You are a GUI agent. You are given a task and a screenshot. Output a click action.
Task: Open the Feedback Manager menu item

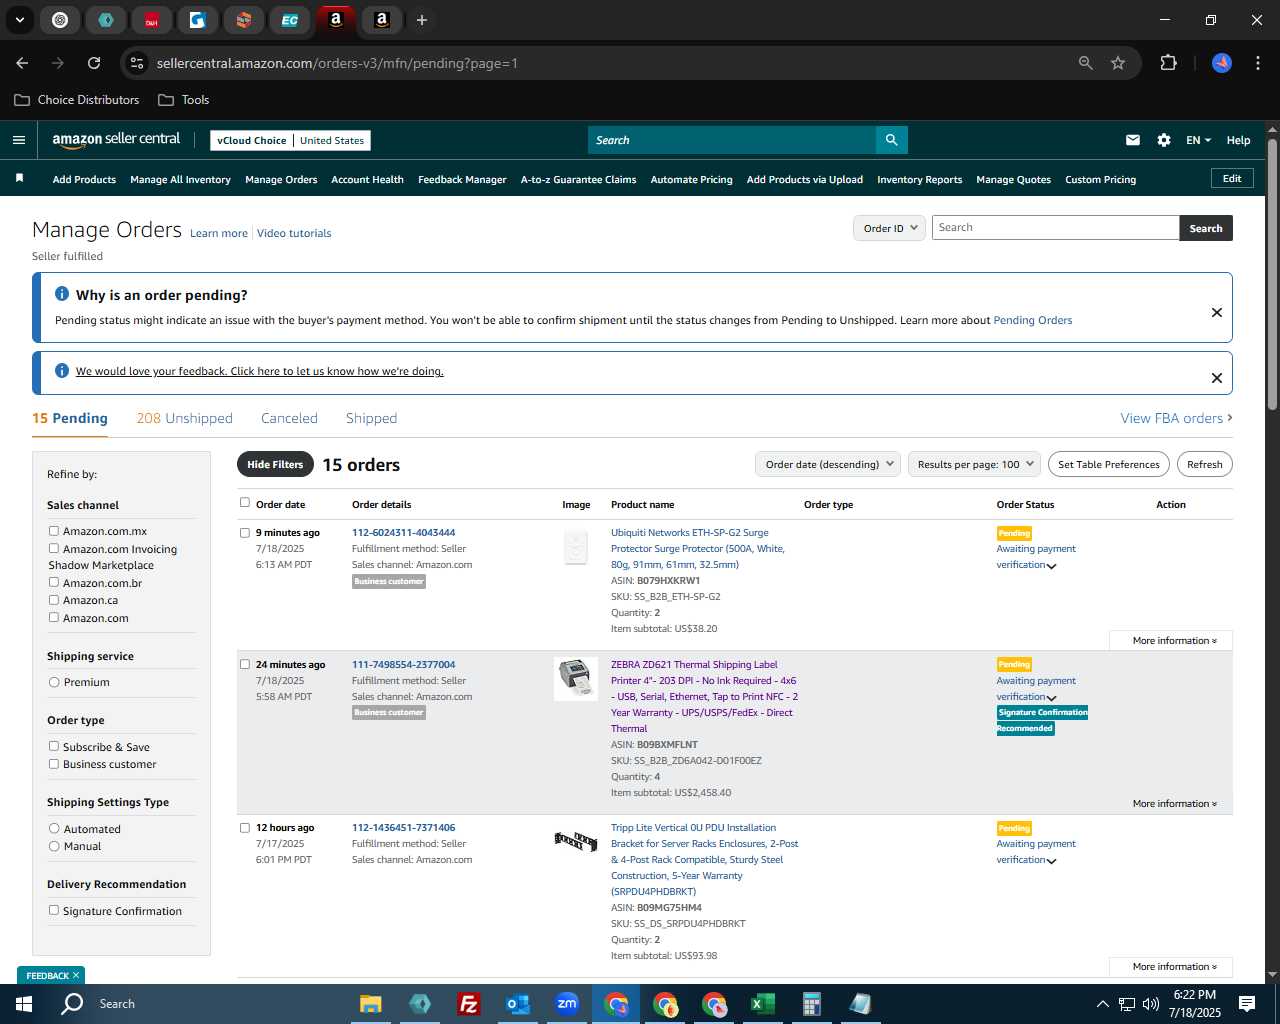tap(462, 180)
